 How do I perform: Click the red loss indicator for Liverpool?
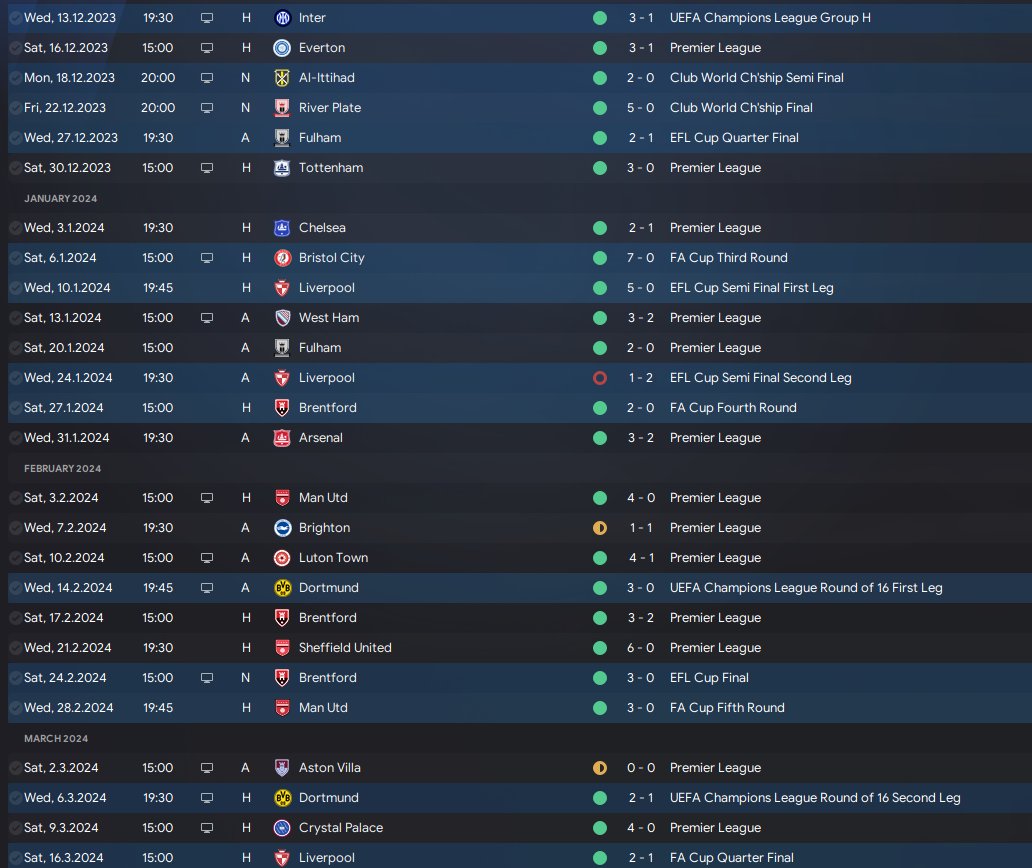point(600,378)
